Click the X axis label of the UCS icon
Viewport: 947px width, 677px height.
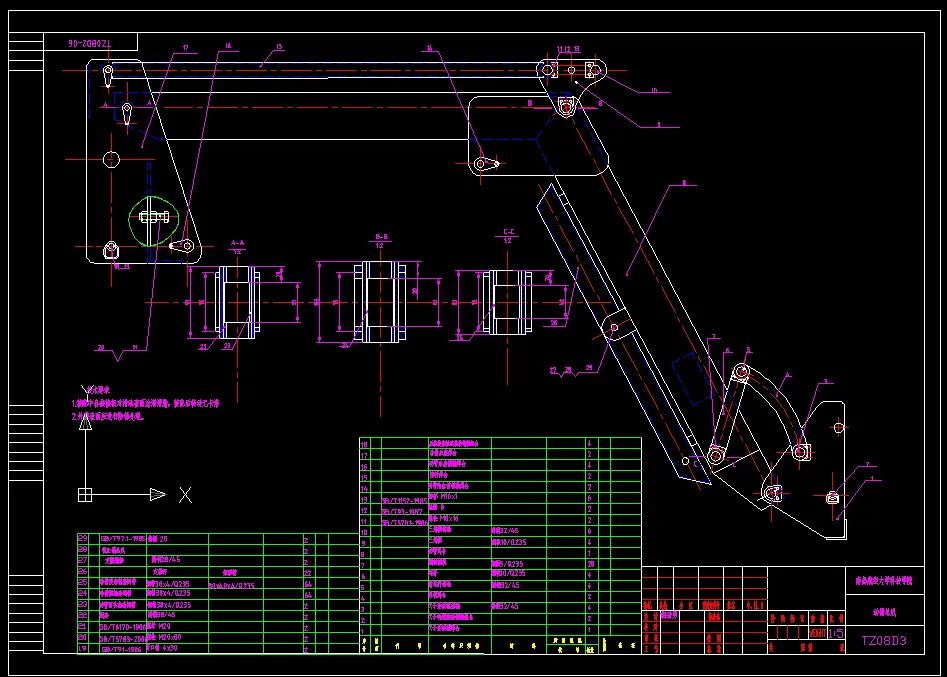point(185,495)
